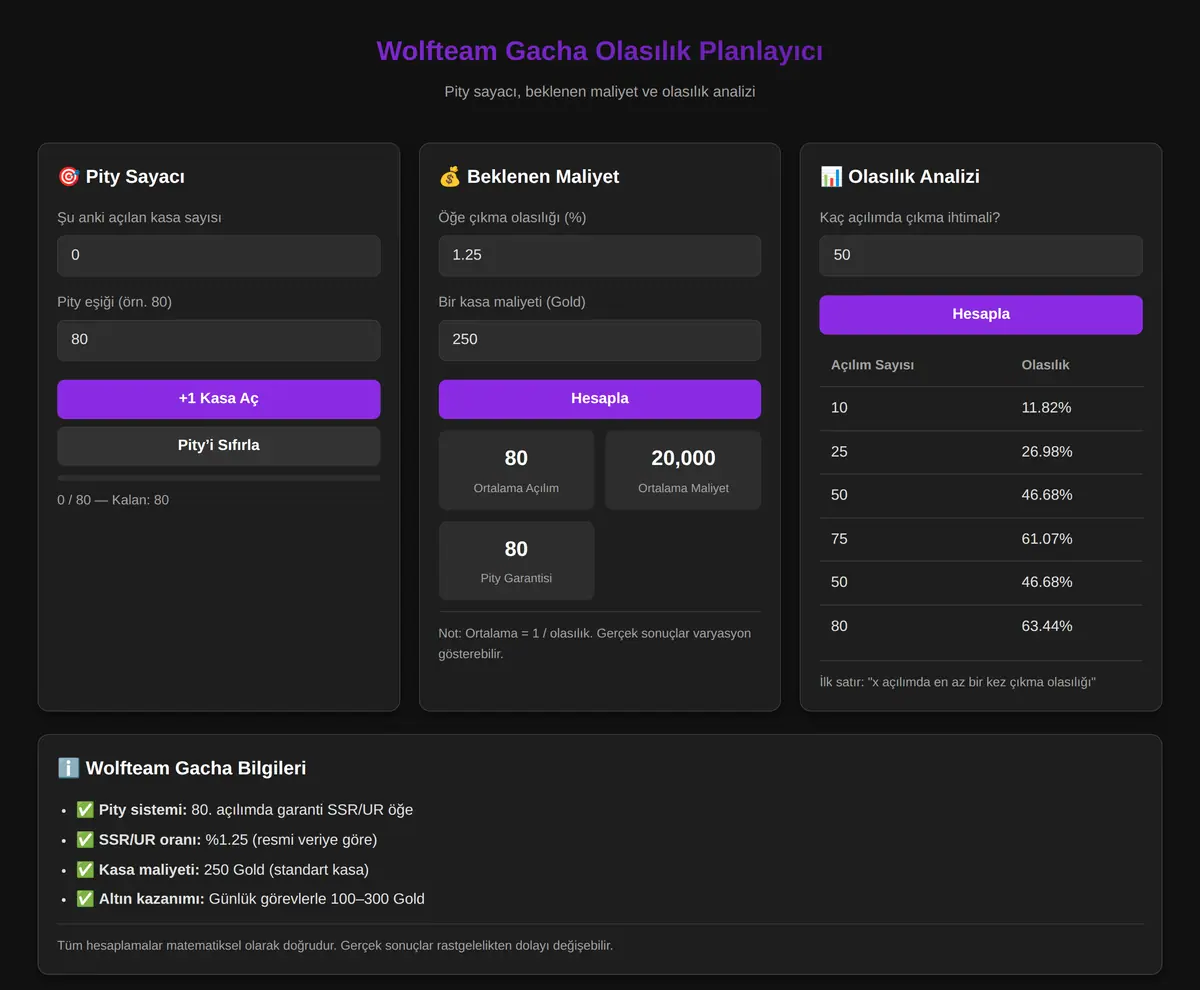Click the "İlk satır" table footnote

(958, 682)
